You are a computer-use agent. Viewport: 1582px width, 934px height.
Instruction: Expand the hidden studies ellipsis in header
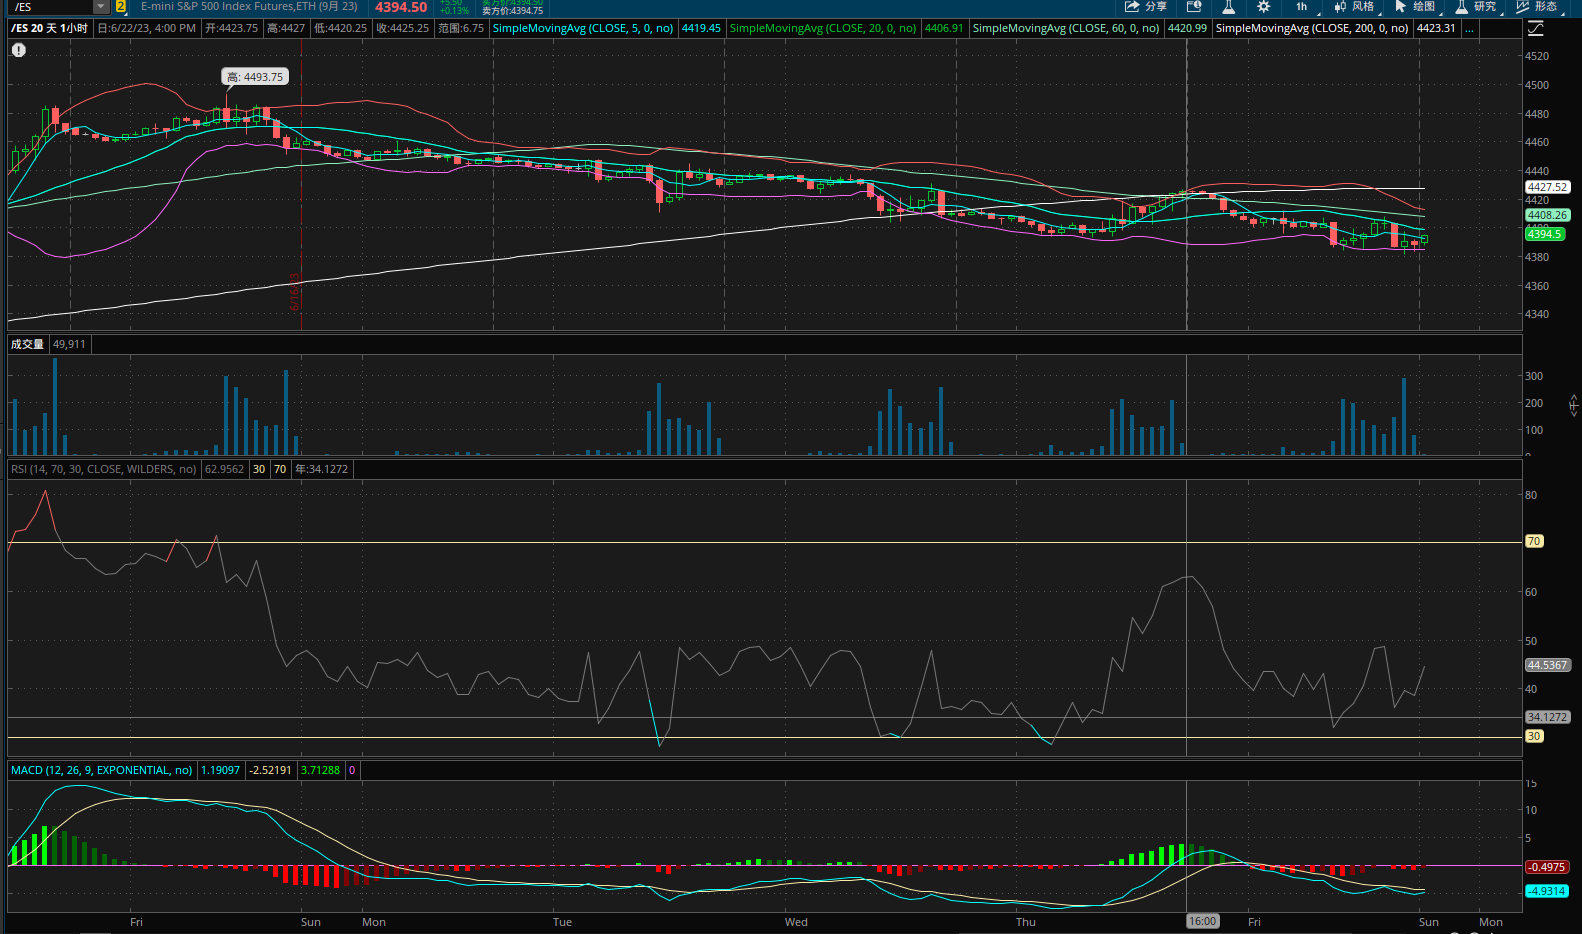(1469, 28)
